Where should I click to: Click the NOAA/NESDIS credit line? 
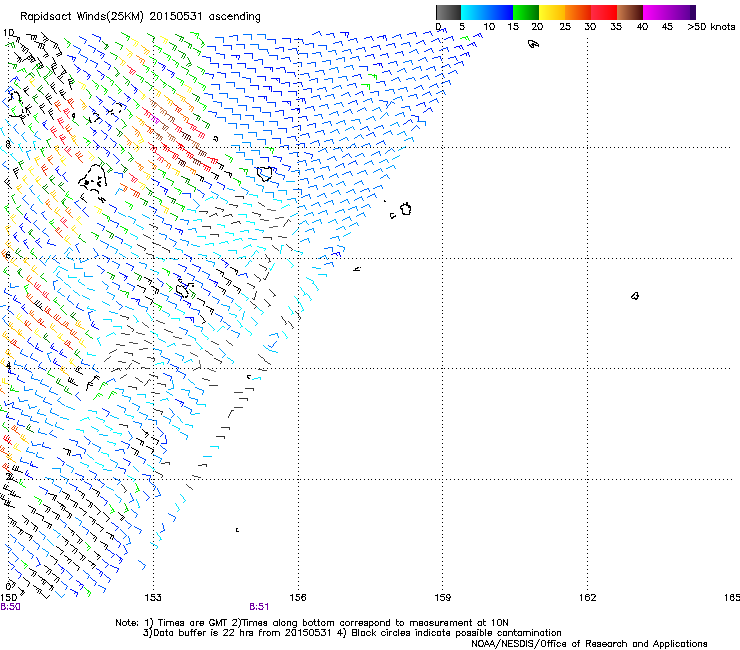tap(589, 644)
